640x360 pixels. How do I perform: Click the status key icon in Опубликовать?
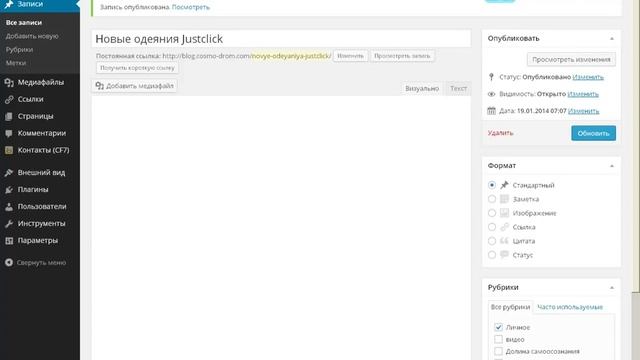coord(491,77)
